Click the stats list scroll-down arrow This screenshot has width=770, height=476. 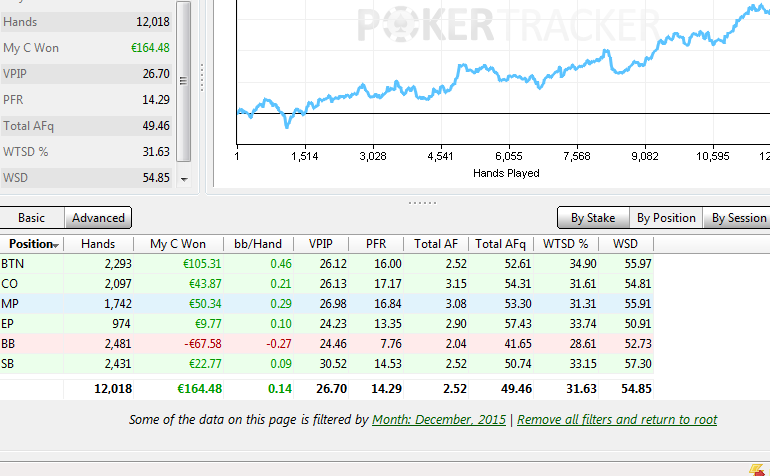(x=184, y=179)
